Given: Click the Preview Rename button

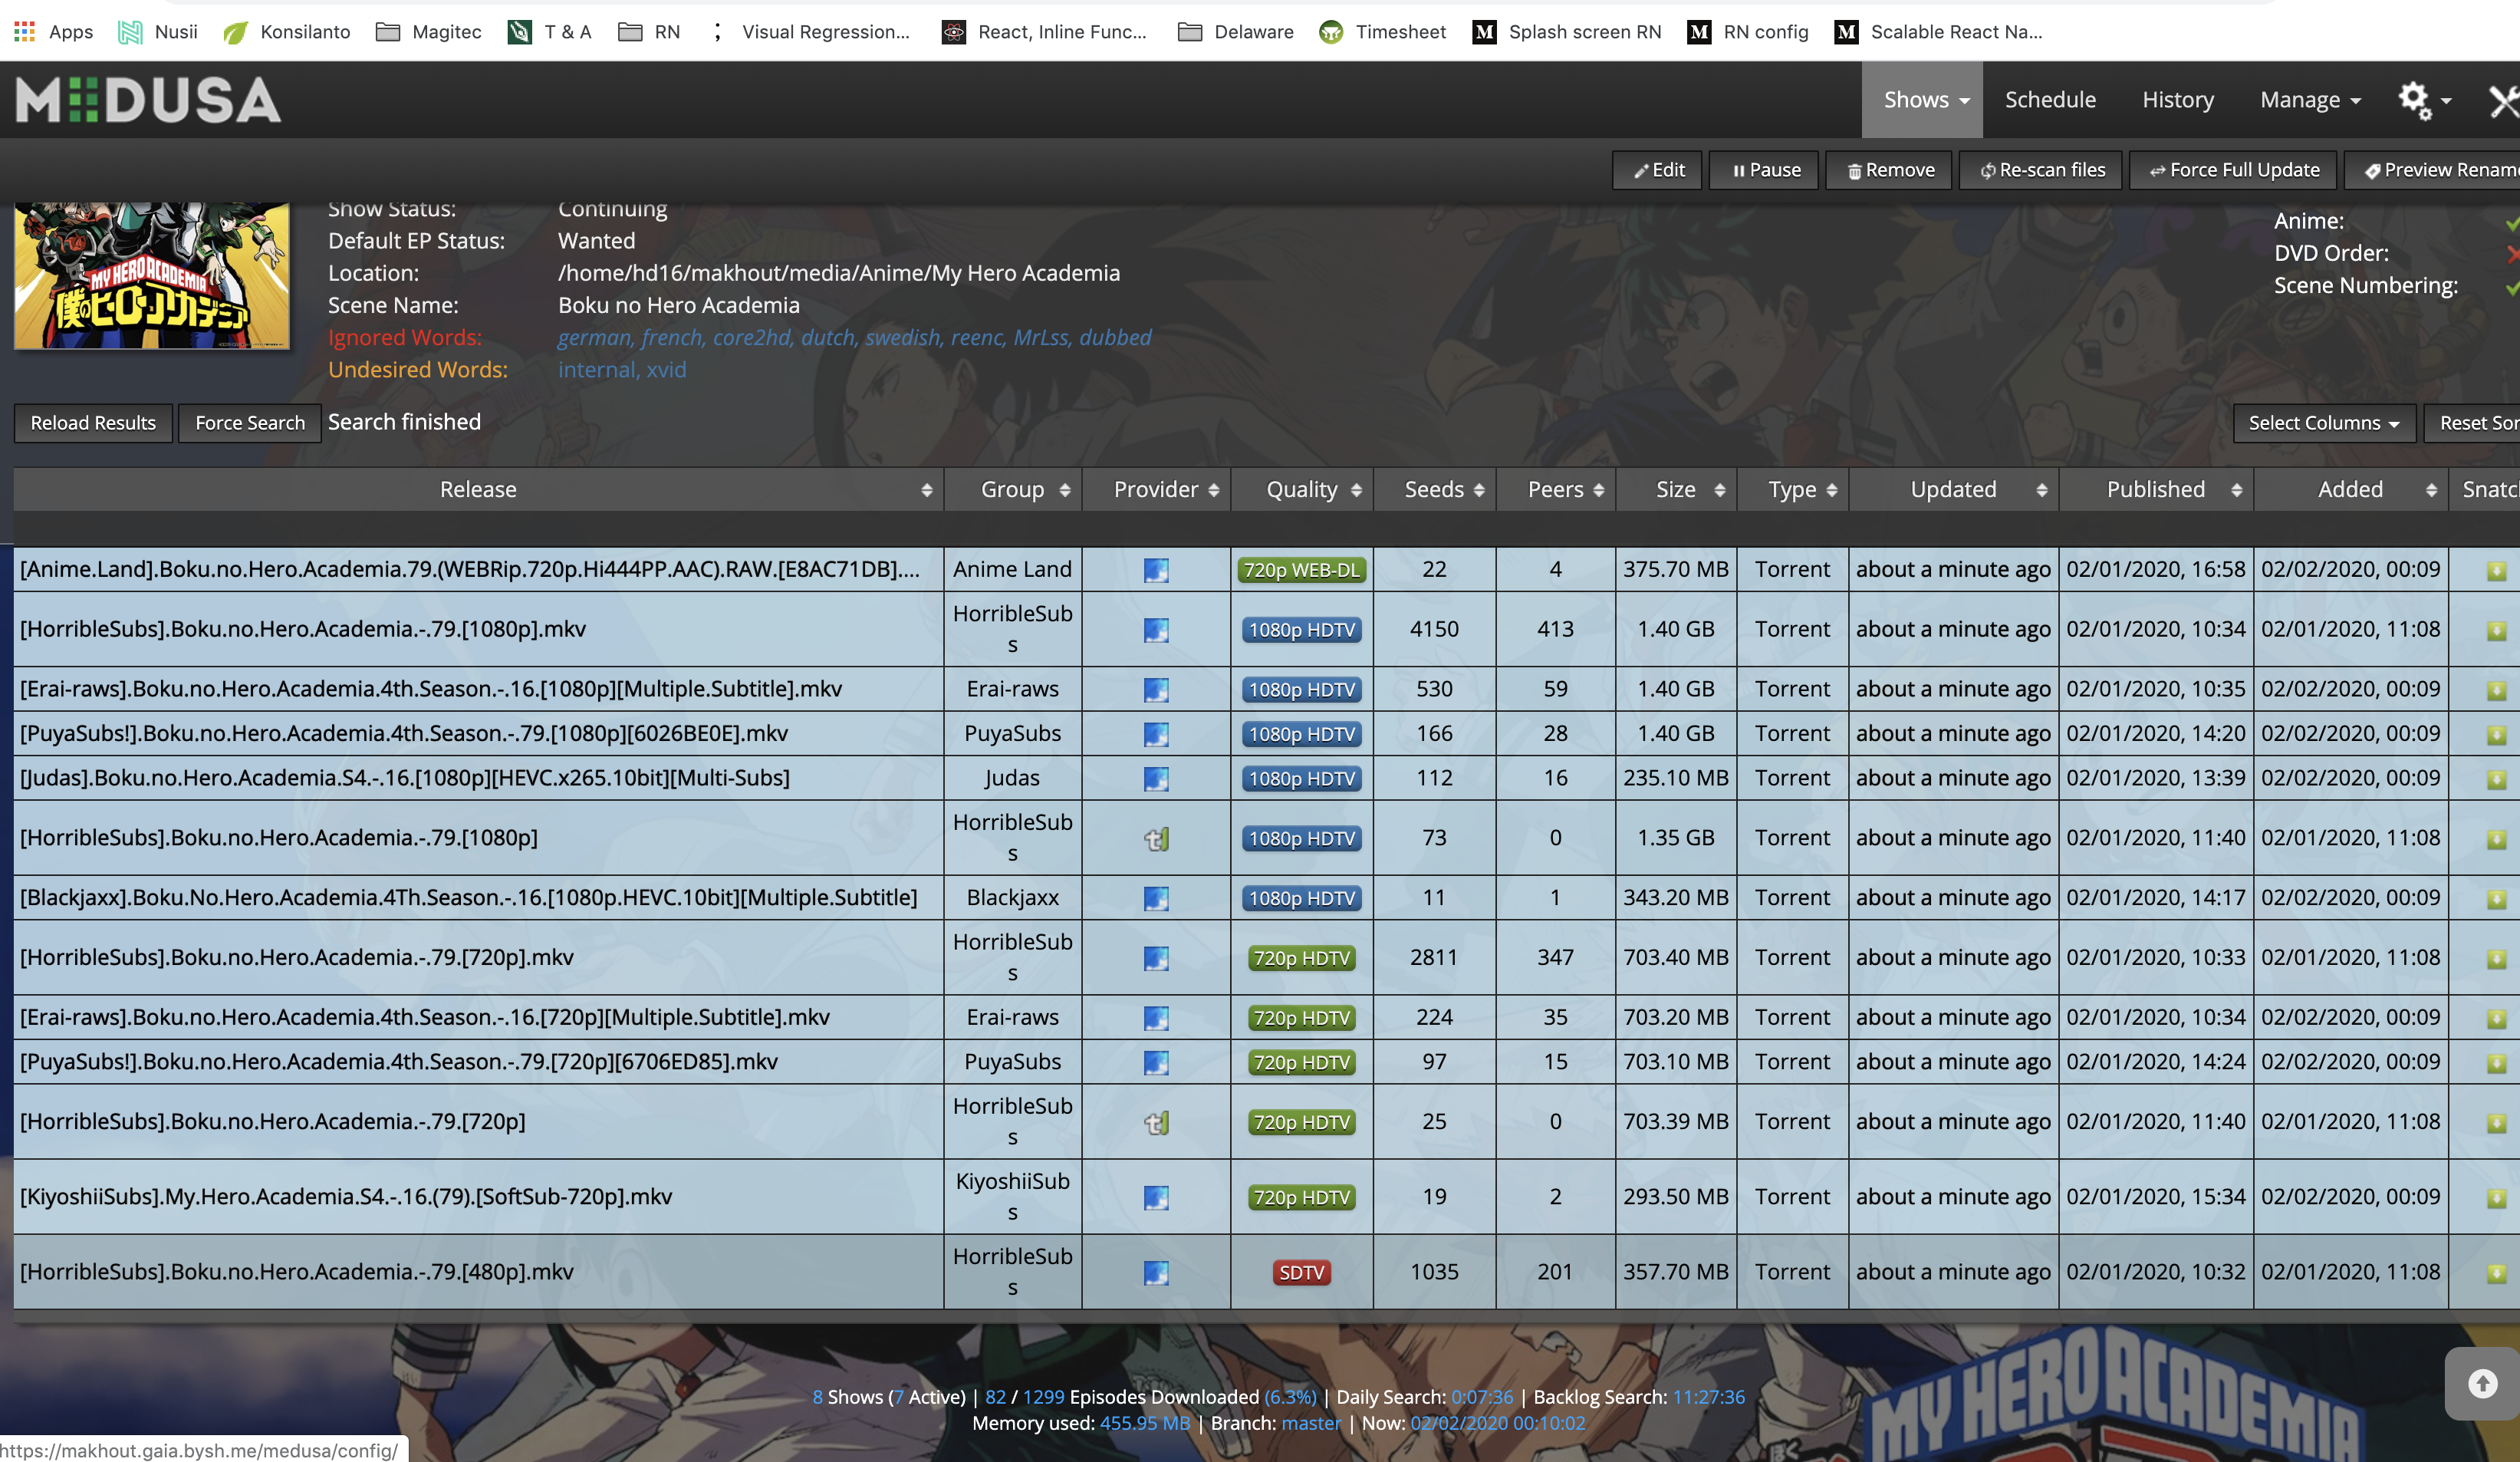Looking at the screenshot, I should [2433, 170].
